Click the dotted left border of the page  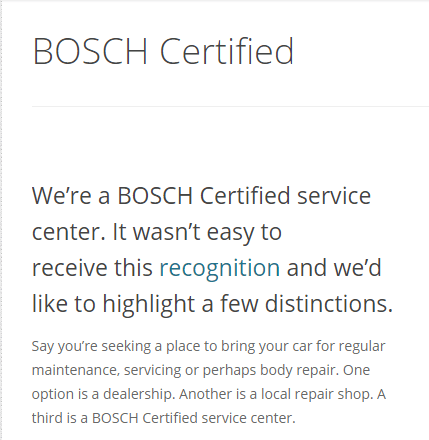[x=1, y=220]
